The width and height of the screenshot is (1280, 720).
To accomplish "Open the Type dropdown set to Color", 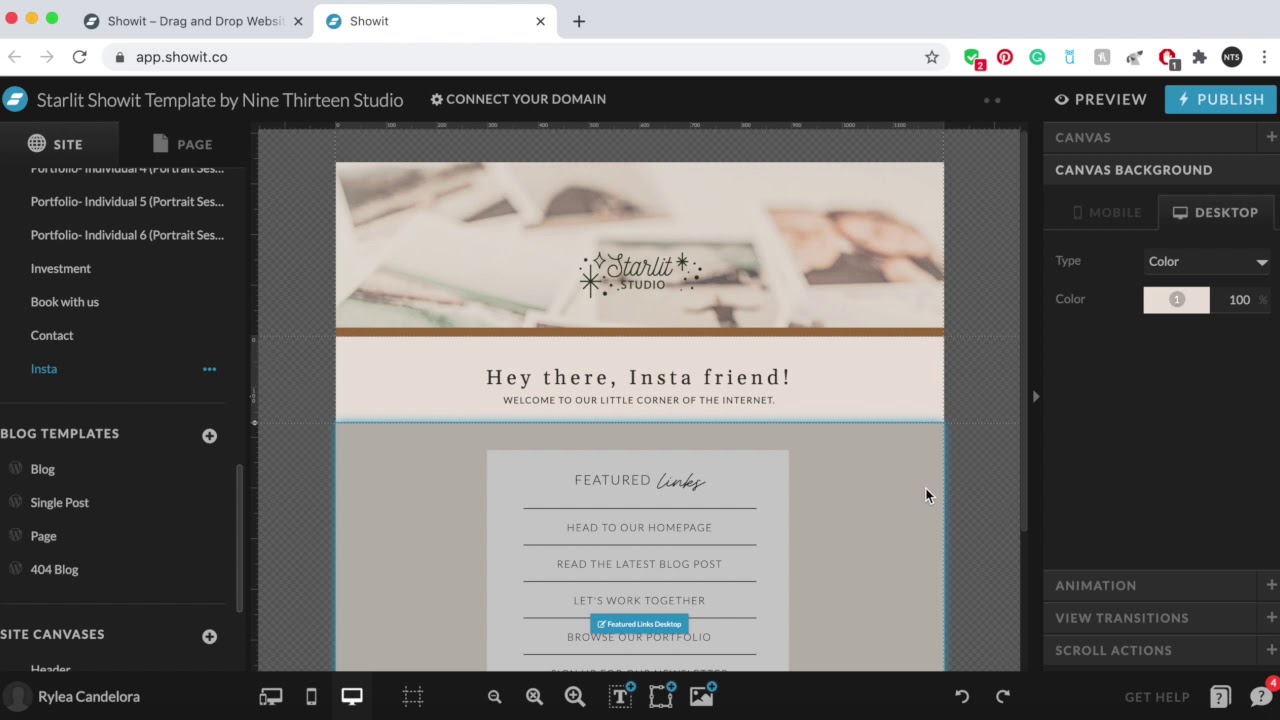I will pyautogui.click(x=1208, y=261).
